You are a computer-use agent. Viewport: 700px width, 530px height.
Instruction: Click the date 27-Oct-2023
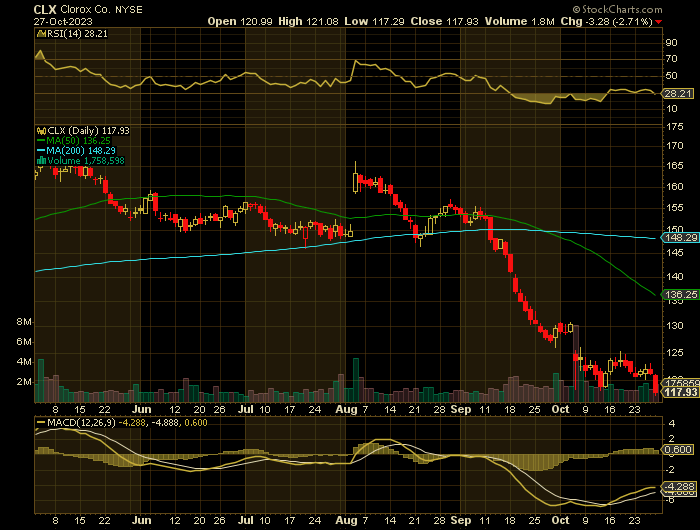[63, 21]
